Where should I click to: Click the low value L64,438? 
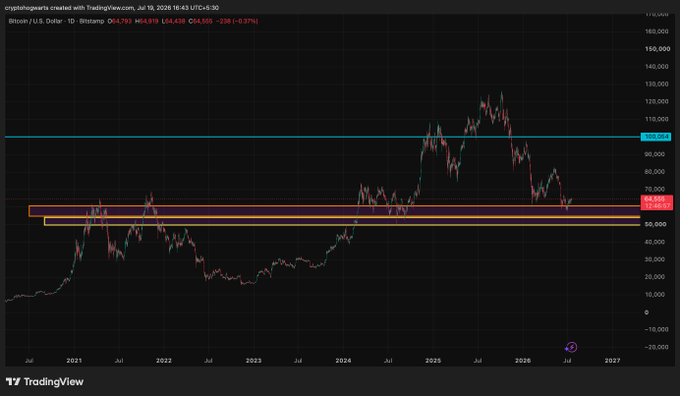point(173,21)
